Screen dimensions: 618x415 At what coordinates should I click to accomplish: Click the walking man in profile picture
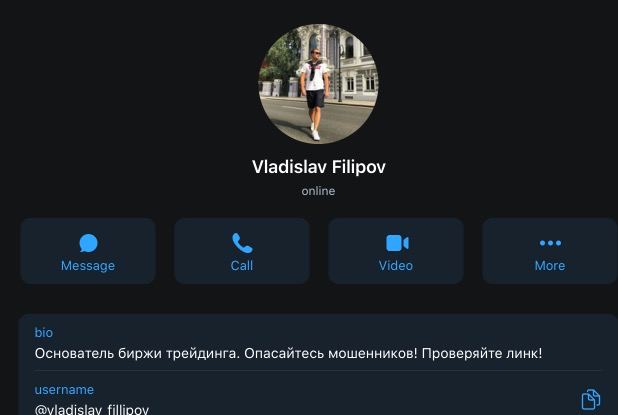point(315,95)
